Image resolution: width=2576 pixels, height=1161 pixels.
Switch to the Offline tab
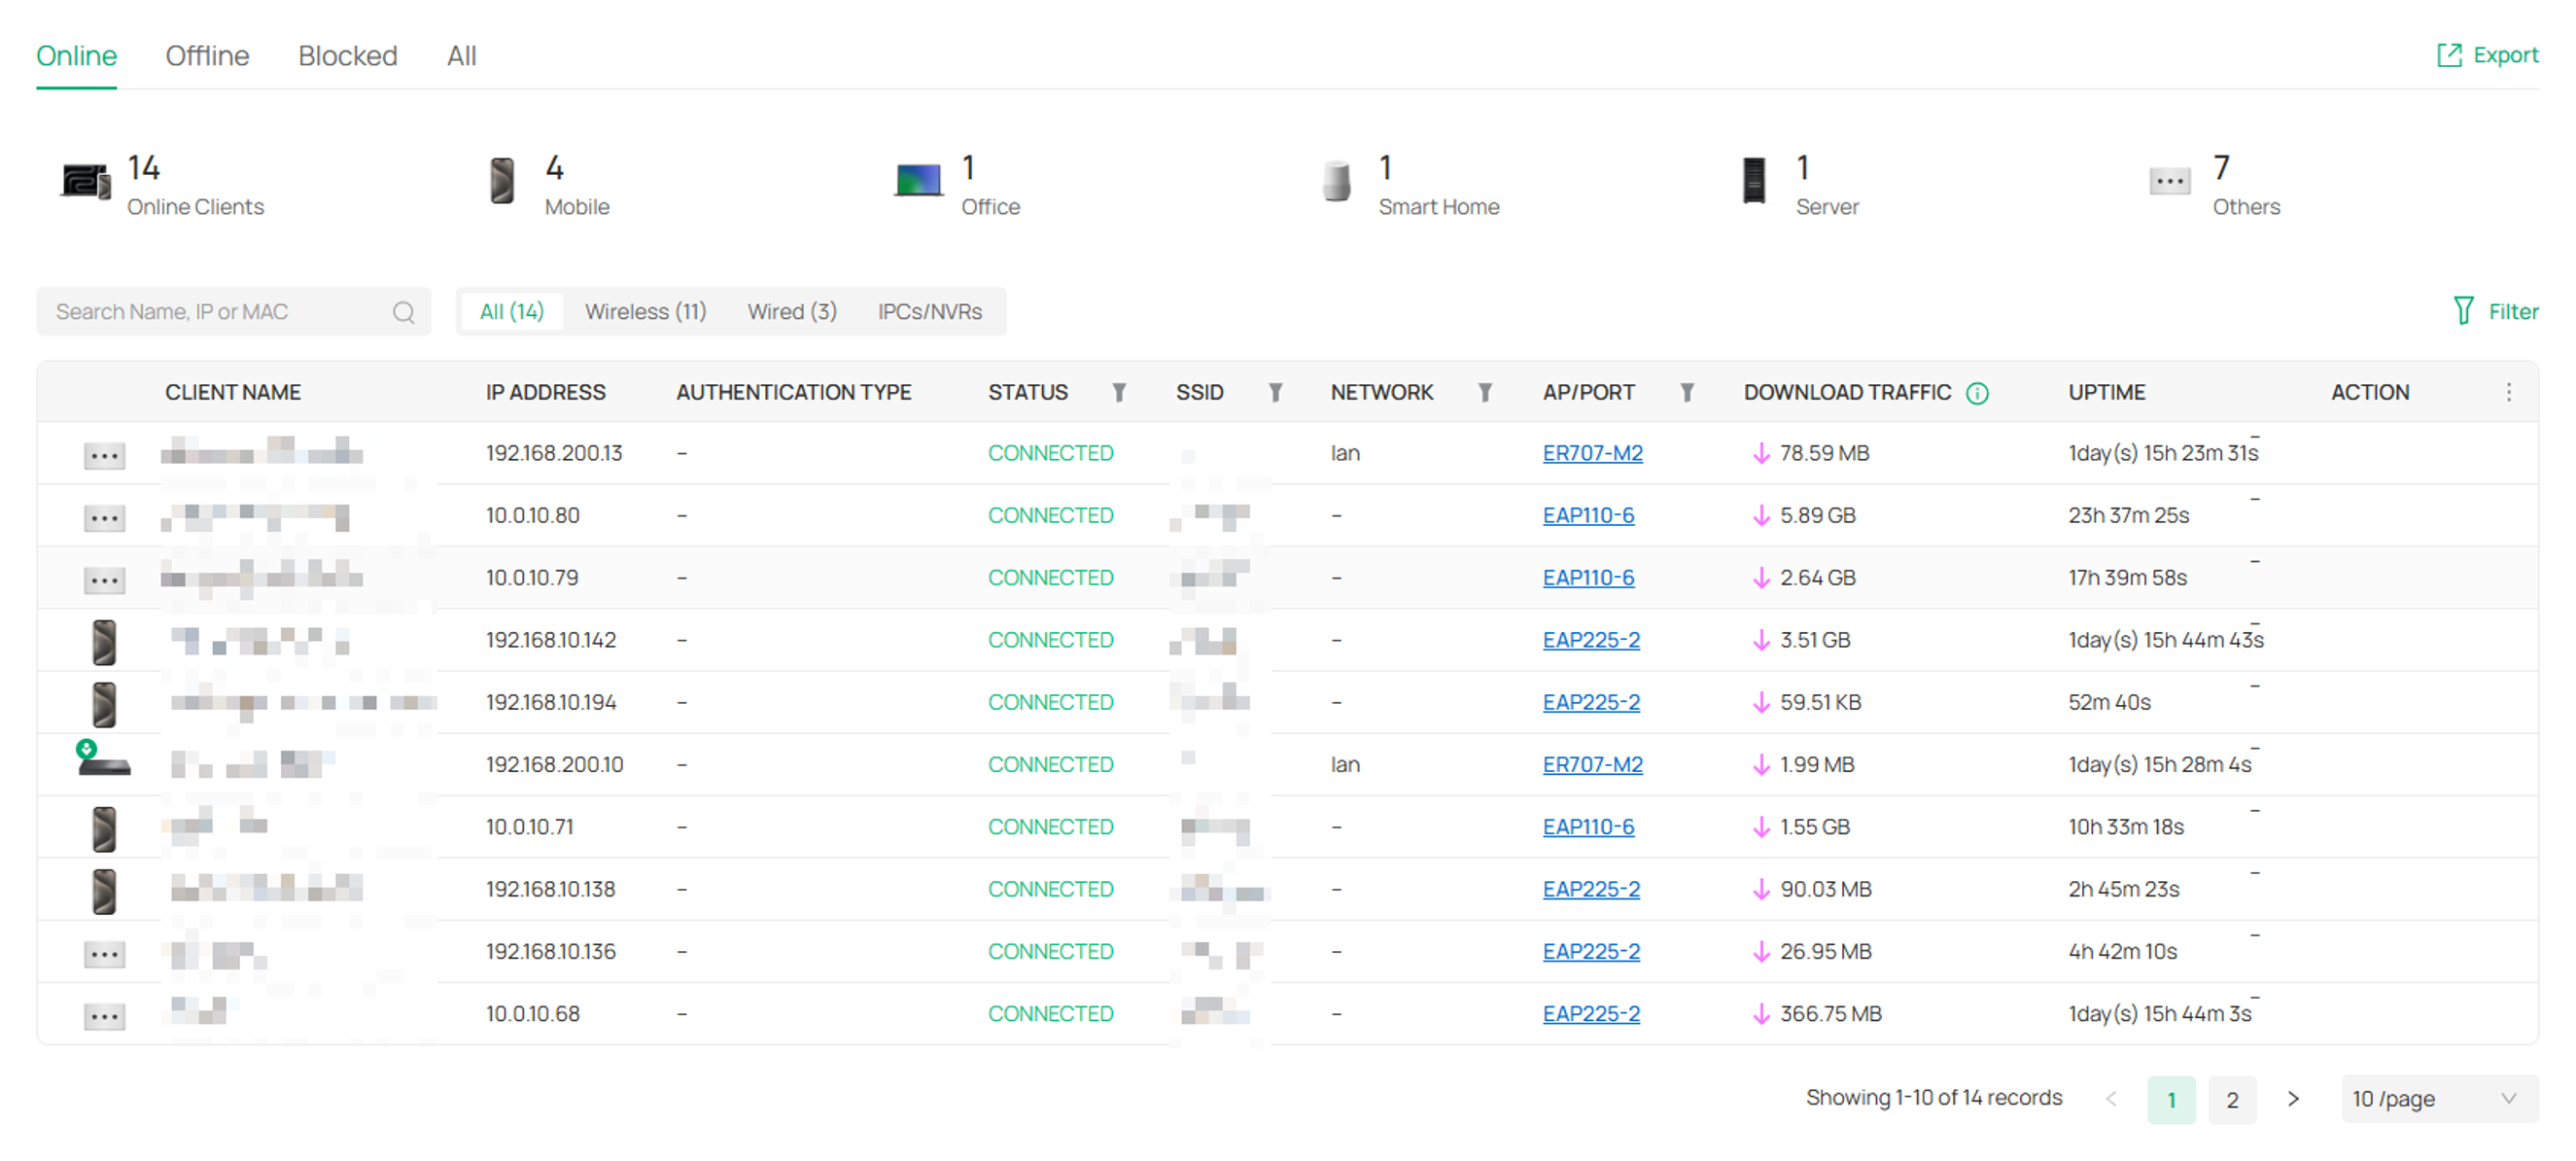207,56
